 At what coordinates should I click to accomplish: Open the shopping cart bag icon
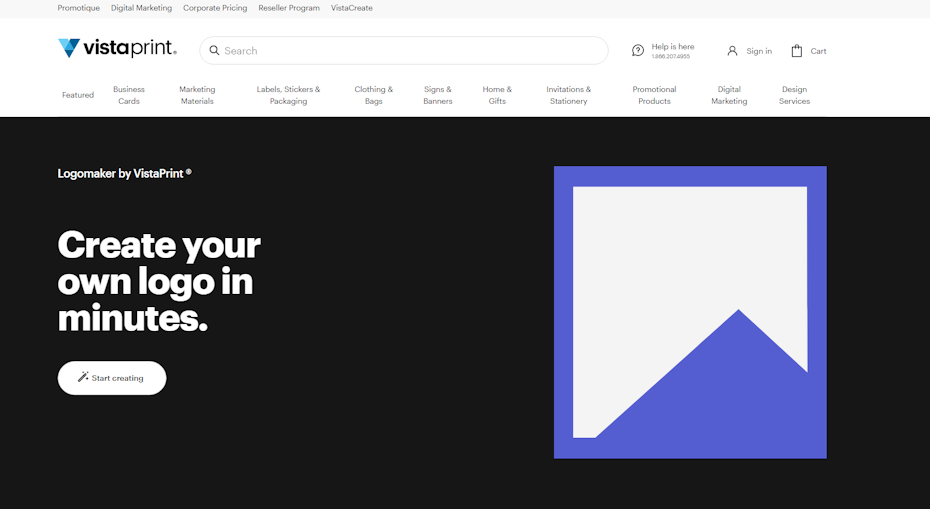797,51
